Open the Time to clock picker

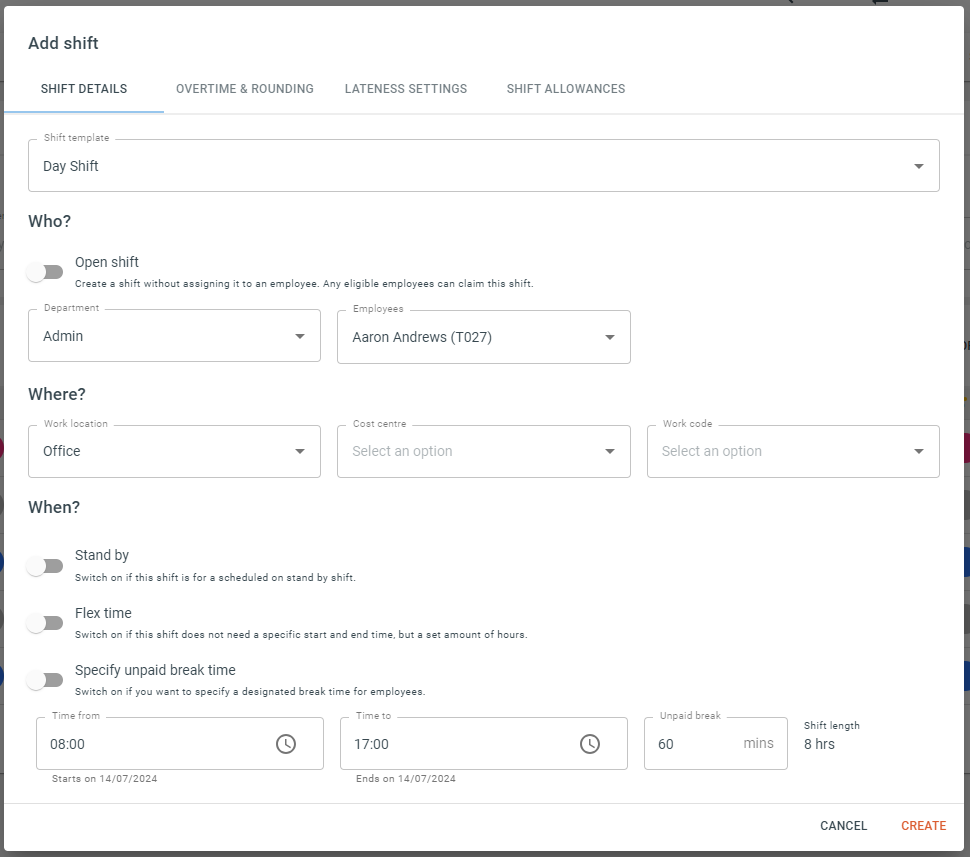pyautogui.click(x=590, y=744)
